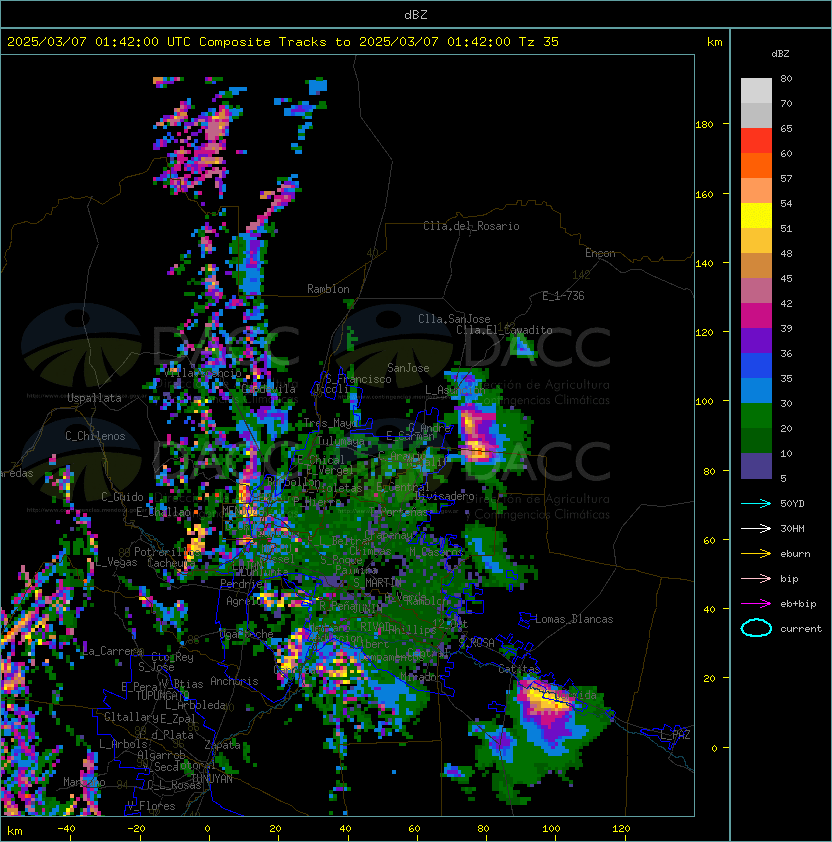Click the 'km' label at bottom-left axis

(x=15, y=831)
